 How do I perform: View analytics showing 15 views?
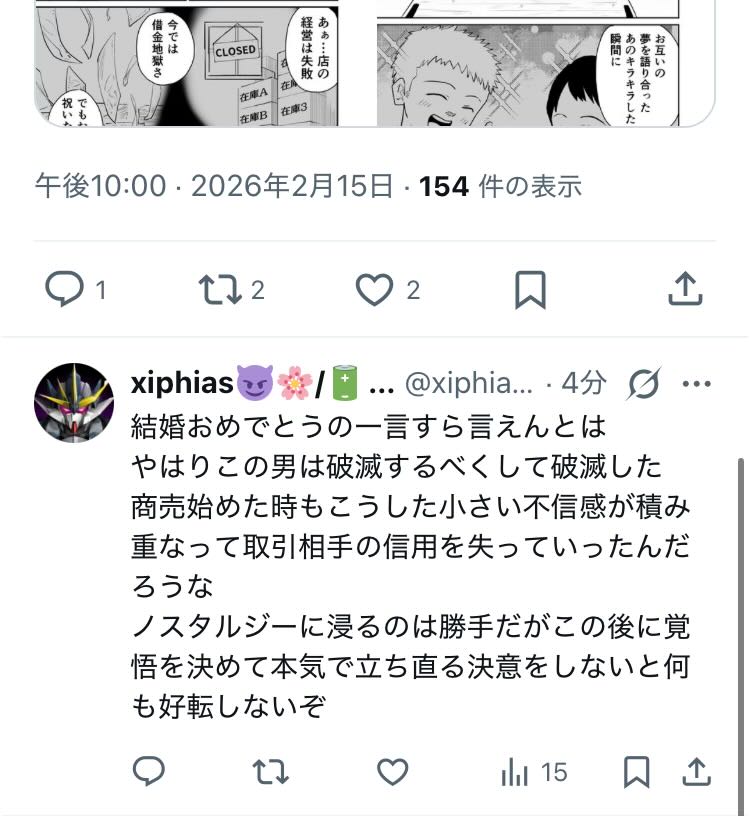coord(534,772)
